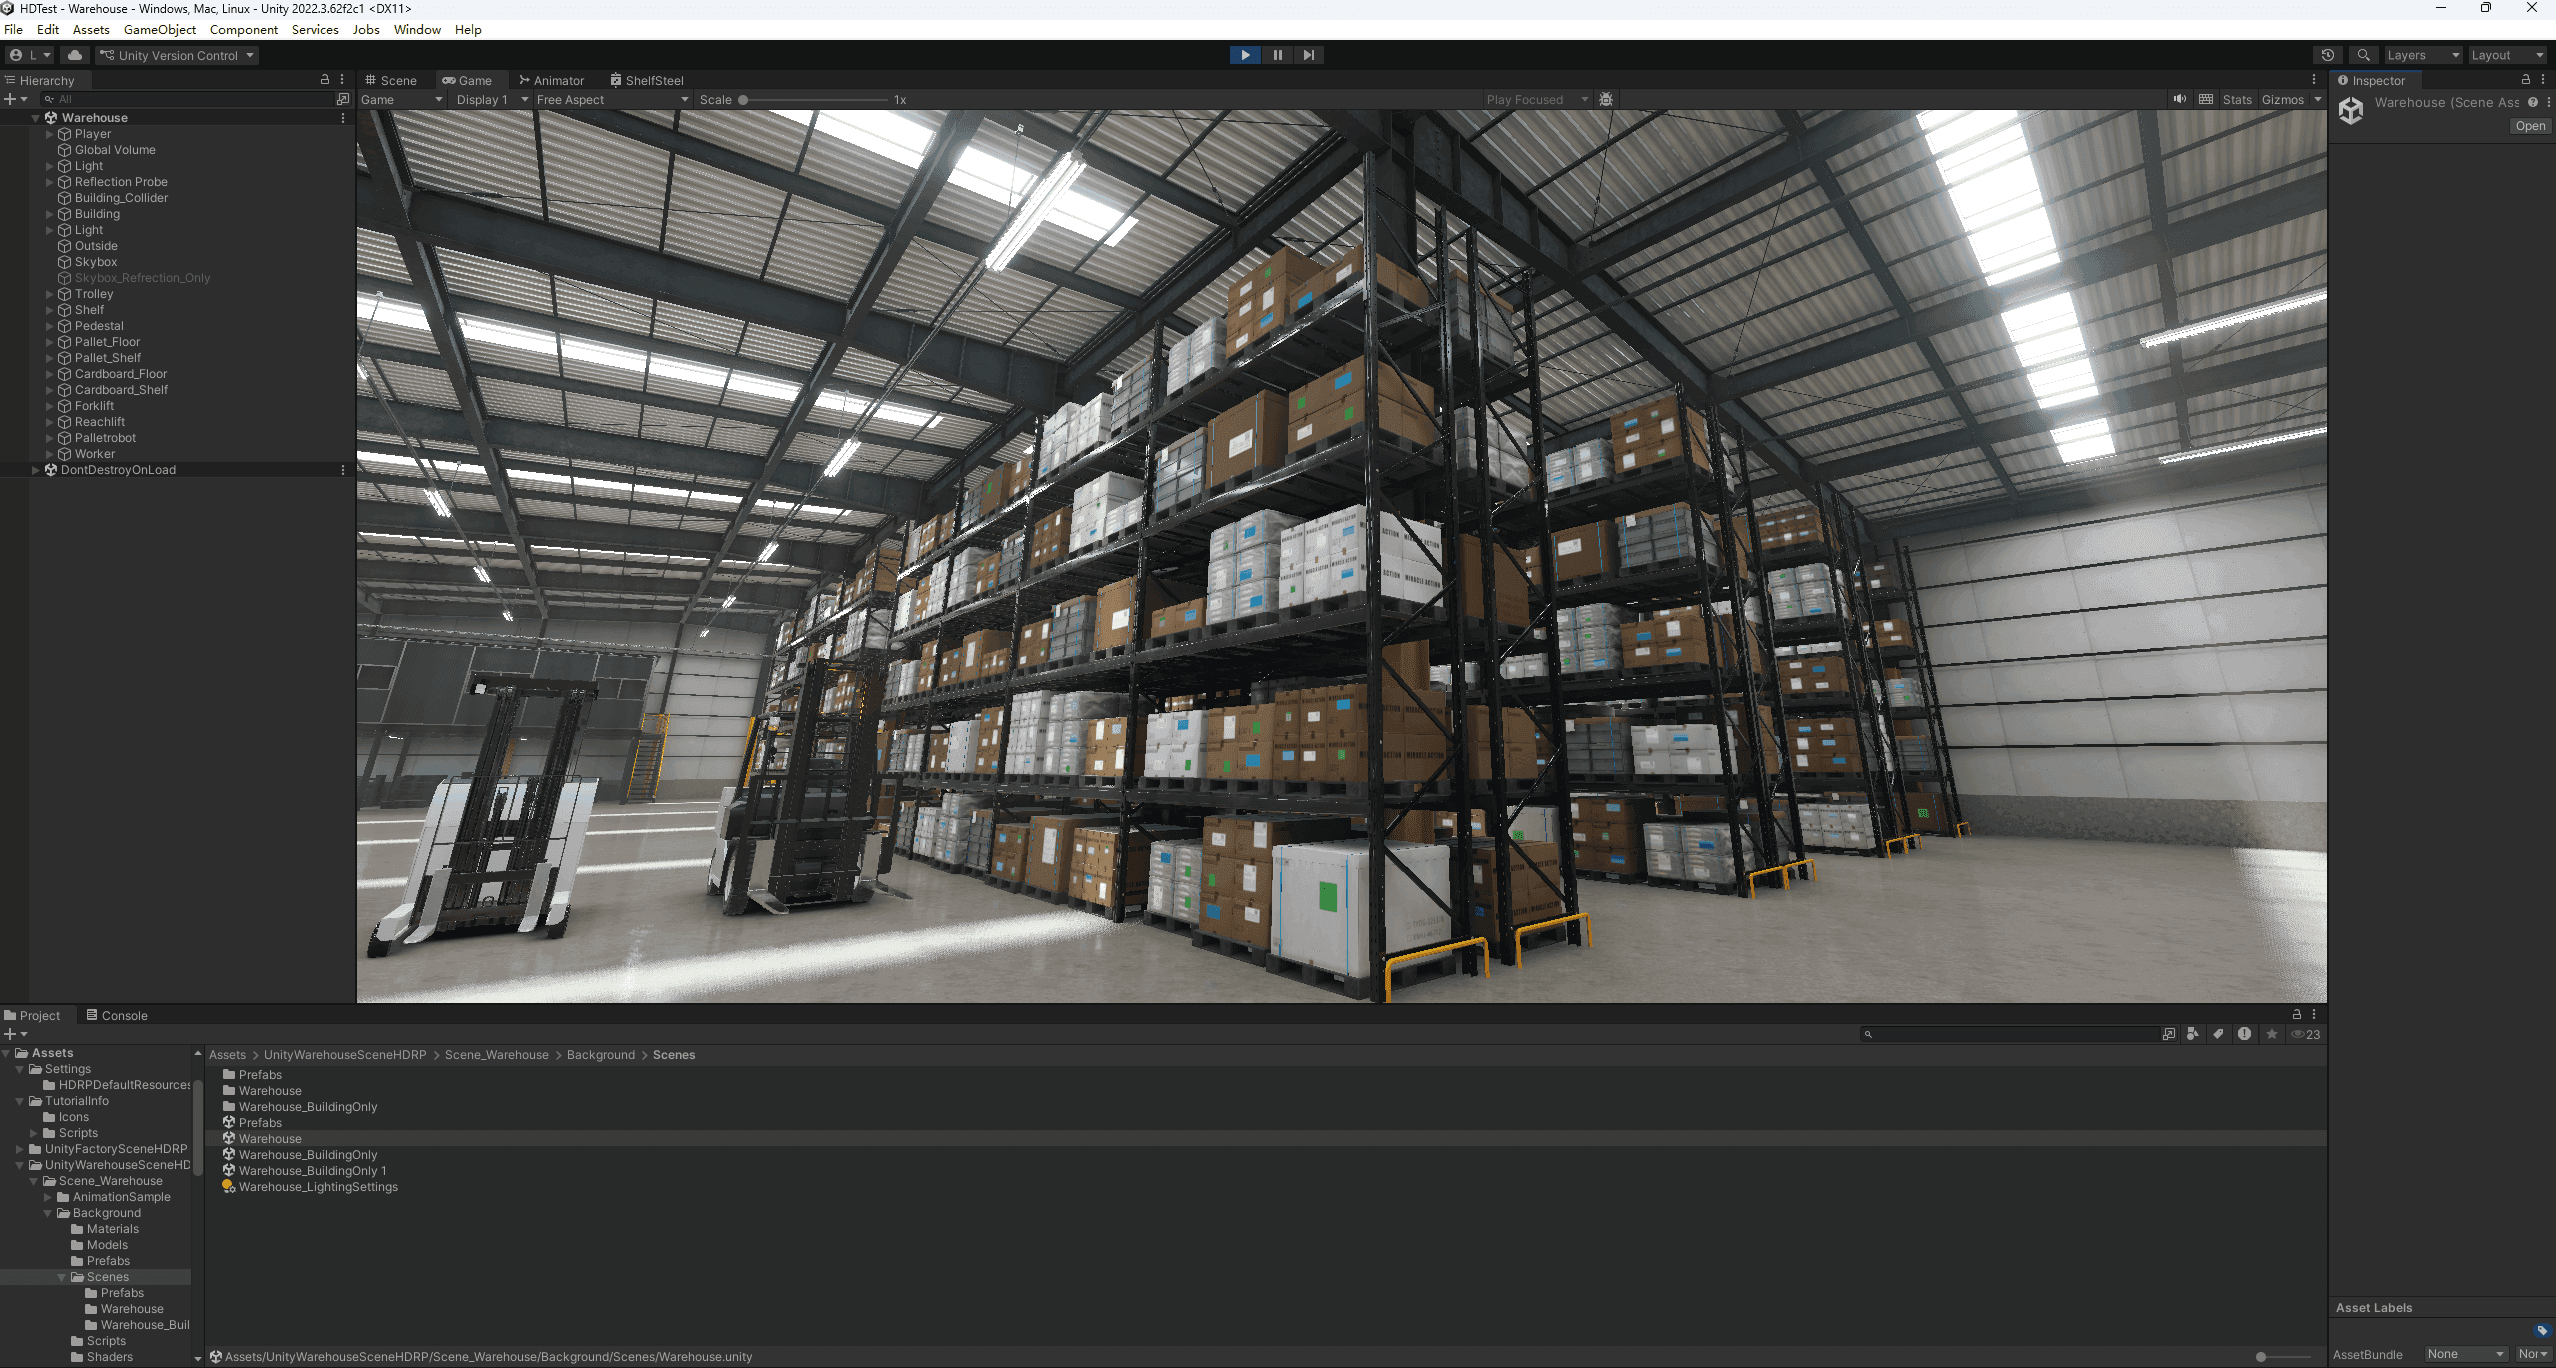Open the Undo History icon

(x=2328, y=55)
